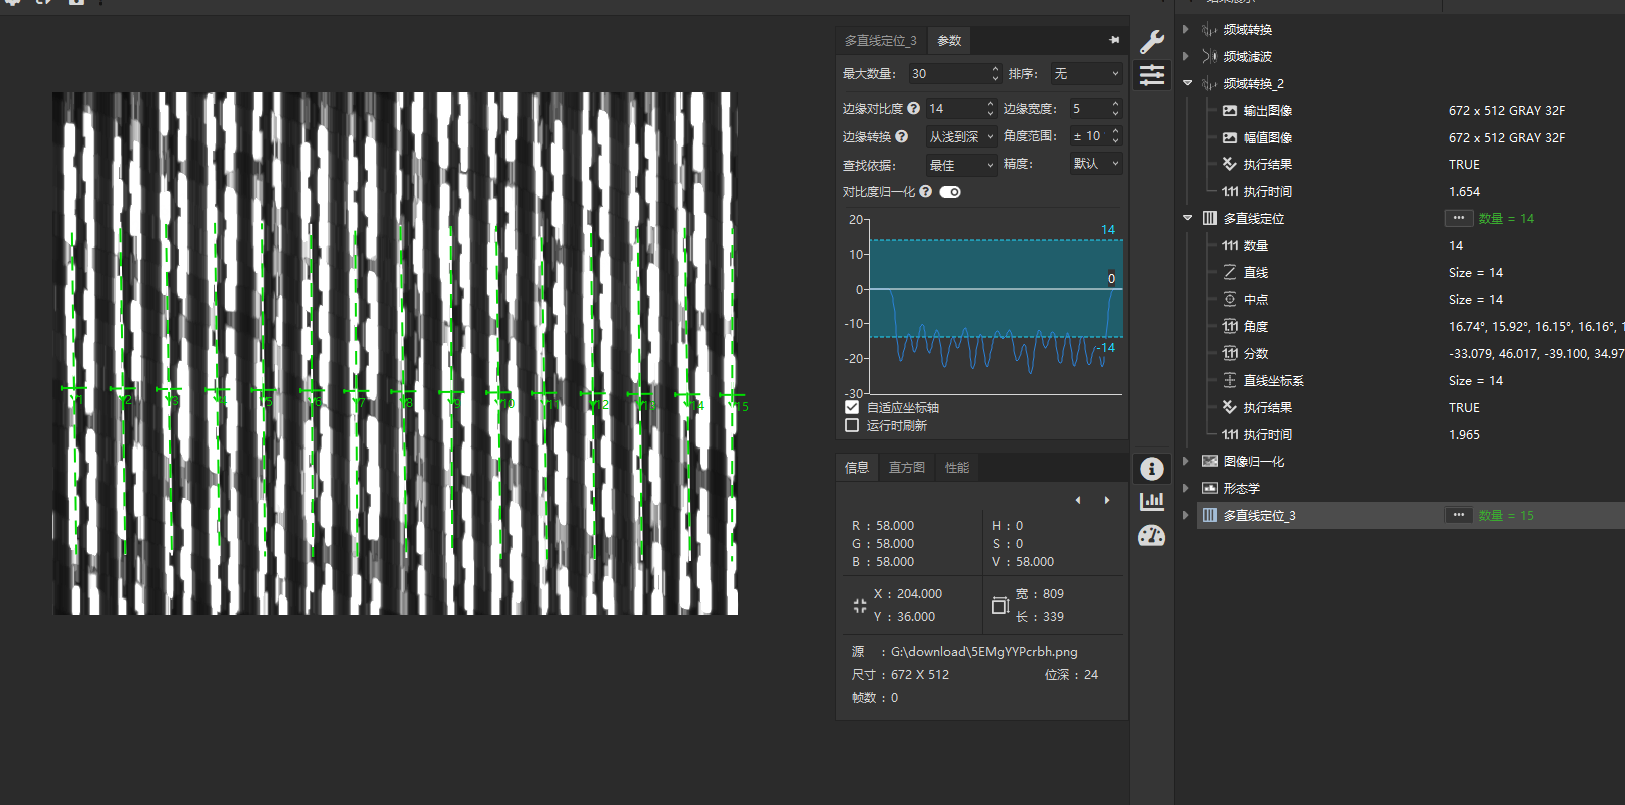Click the next arrow in info panel

[1107, 500]
